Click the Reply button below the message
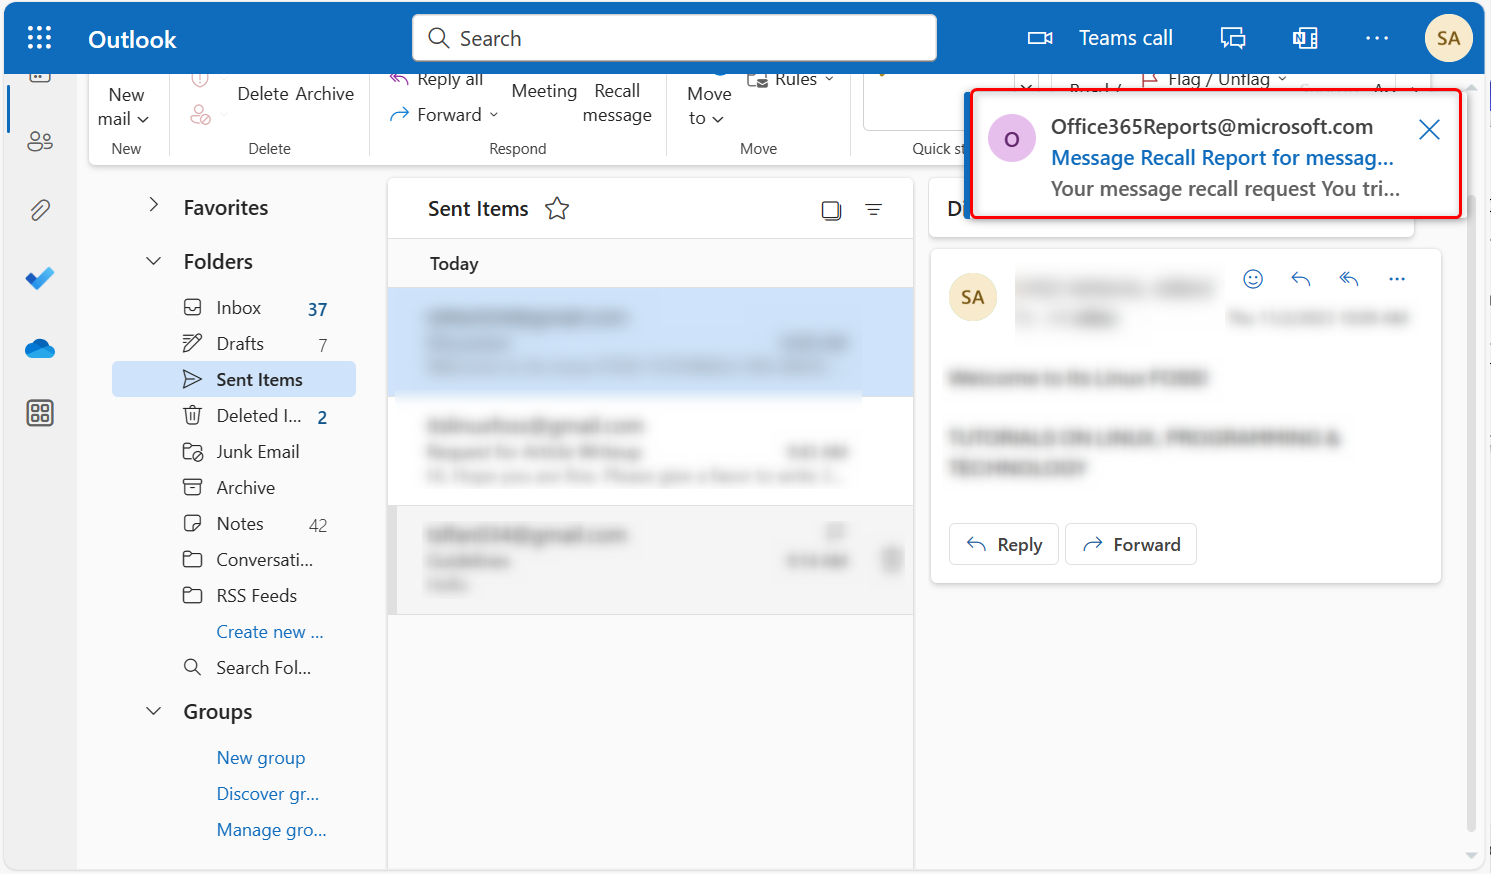This screenshot has width=1491, height=874. click(1004, 544)
